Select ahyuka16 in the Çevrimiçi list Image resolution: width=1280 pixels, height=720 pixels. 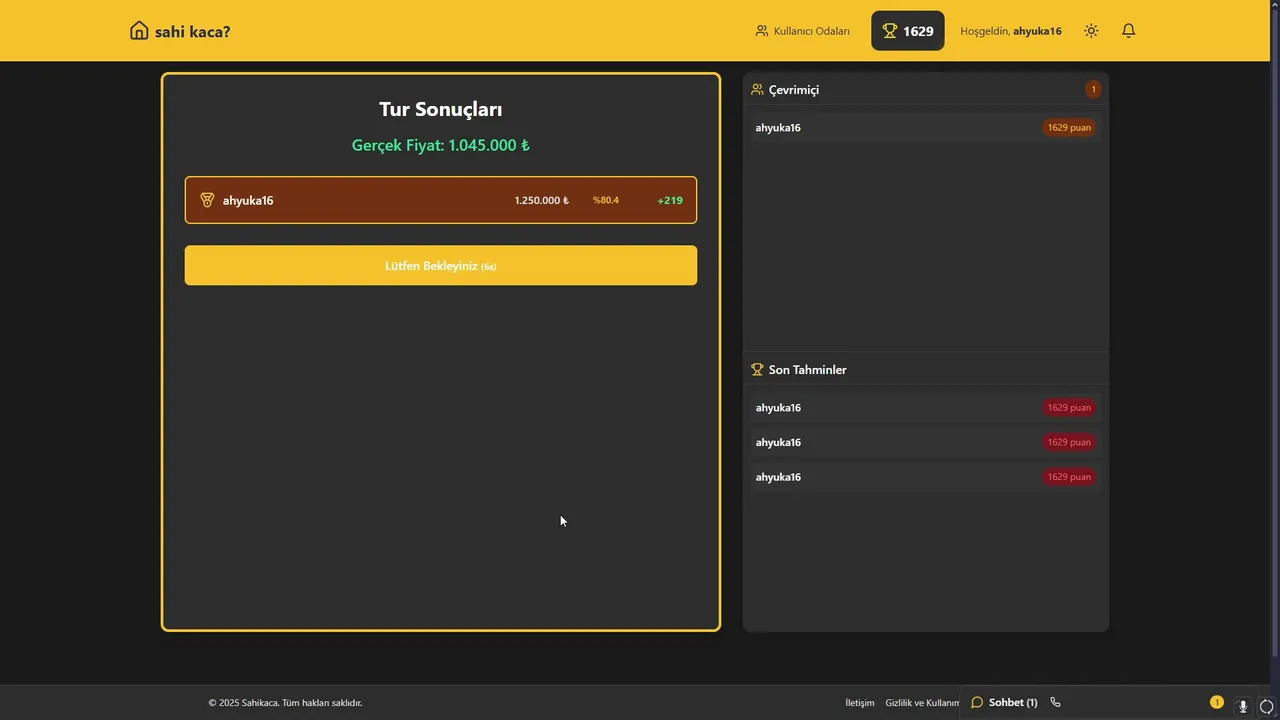(925, 127)
